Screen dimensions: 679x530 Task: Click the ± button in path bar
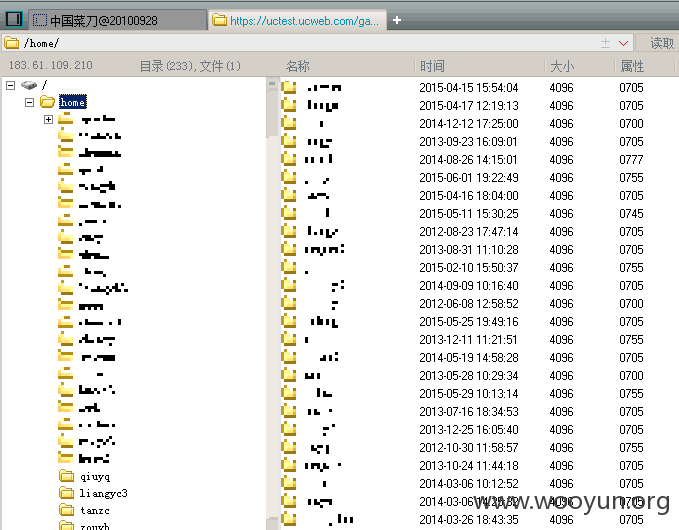[605, 43]
